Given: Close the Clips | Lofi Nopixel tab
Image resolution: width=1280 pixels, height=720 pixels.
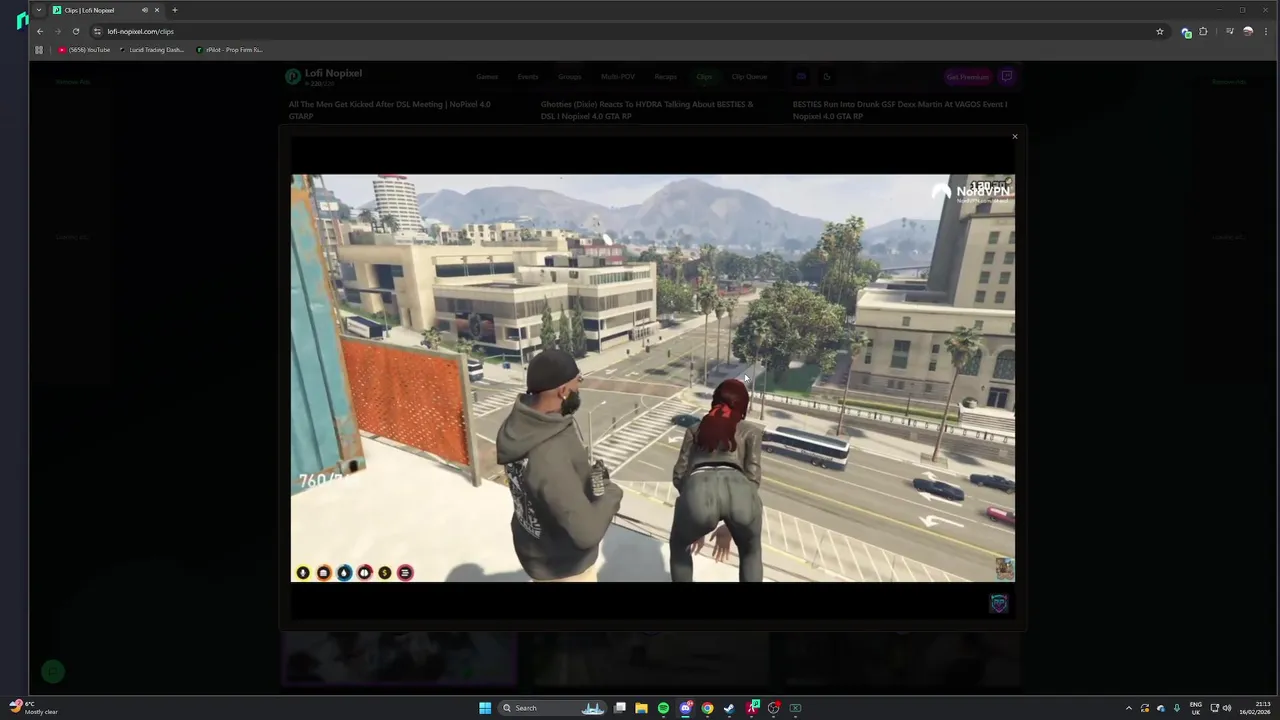Looking at the screenshot, I should click(x=156, y=10).
